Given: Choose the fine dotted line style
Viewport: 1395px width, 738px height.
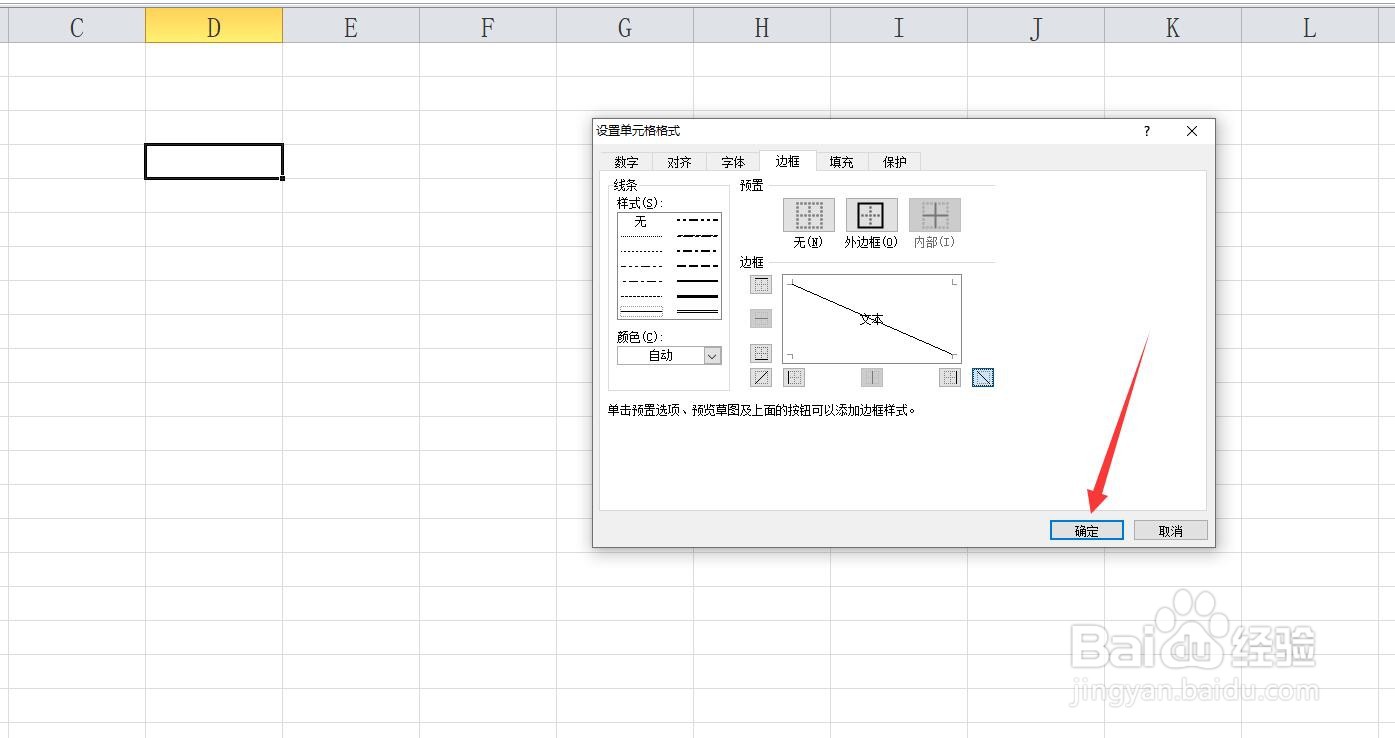Looking at the screenshot, I should pos(641,236).
